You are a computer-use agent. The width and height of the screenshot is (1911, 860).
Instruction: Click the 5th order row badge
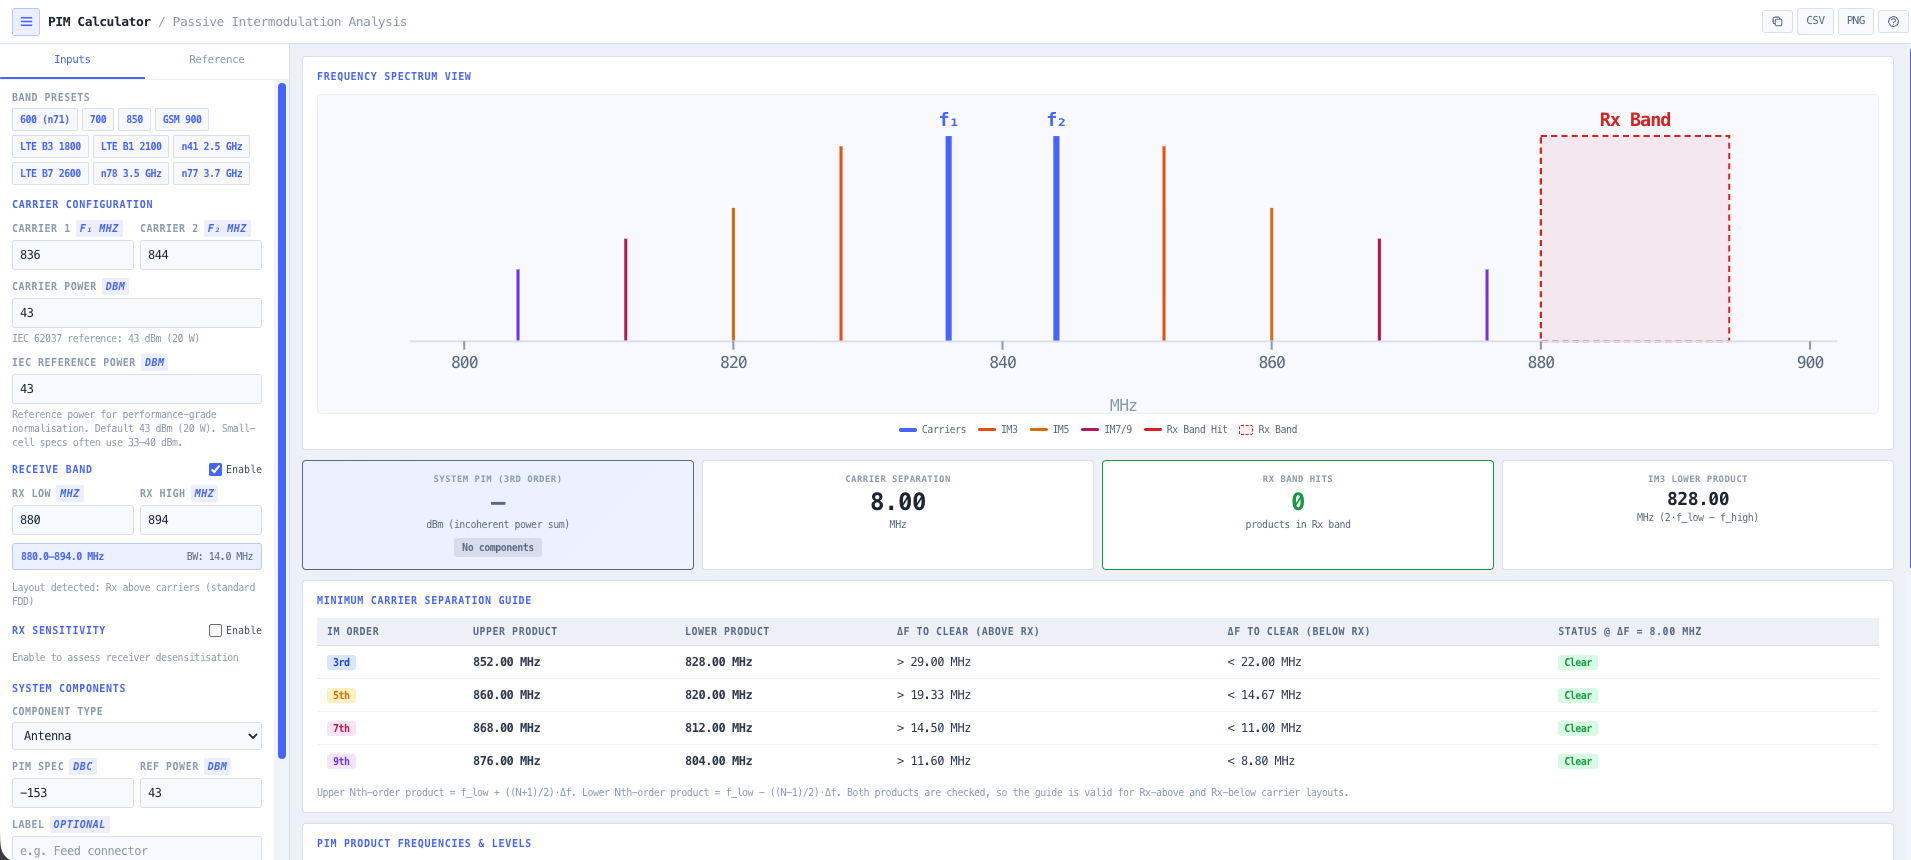point(341,696)
